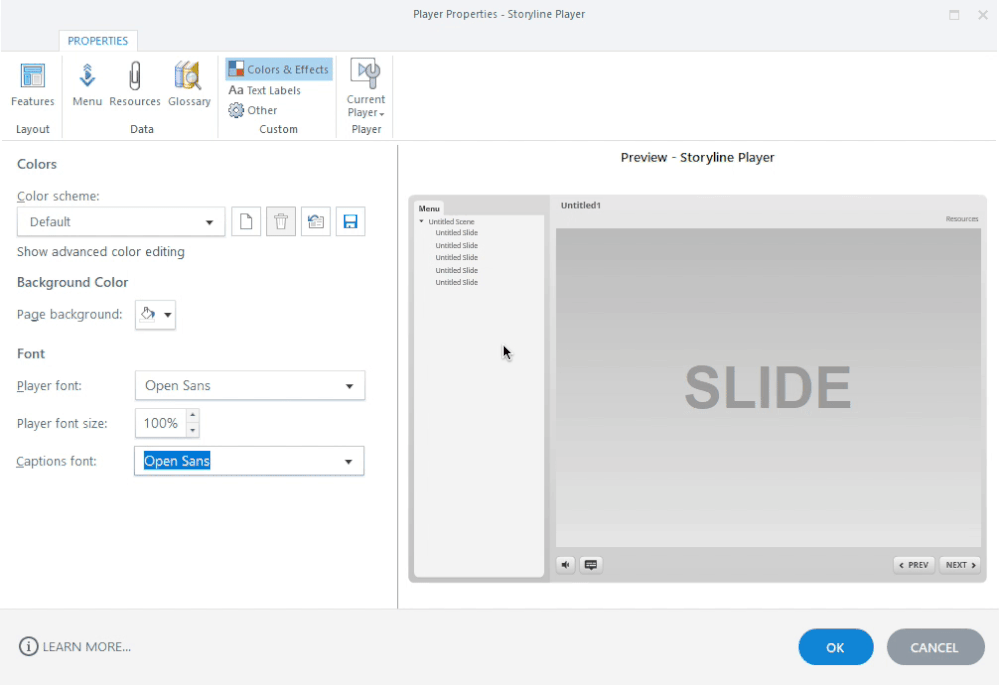Click the LEARN MORE link
The height and width of the screenshot is (685, 999).
[x=87, y=647]
